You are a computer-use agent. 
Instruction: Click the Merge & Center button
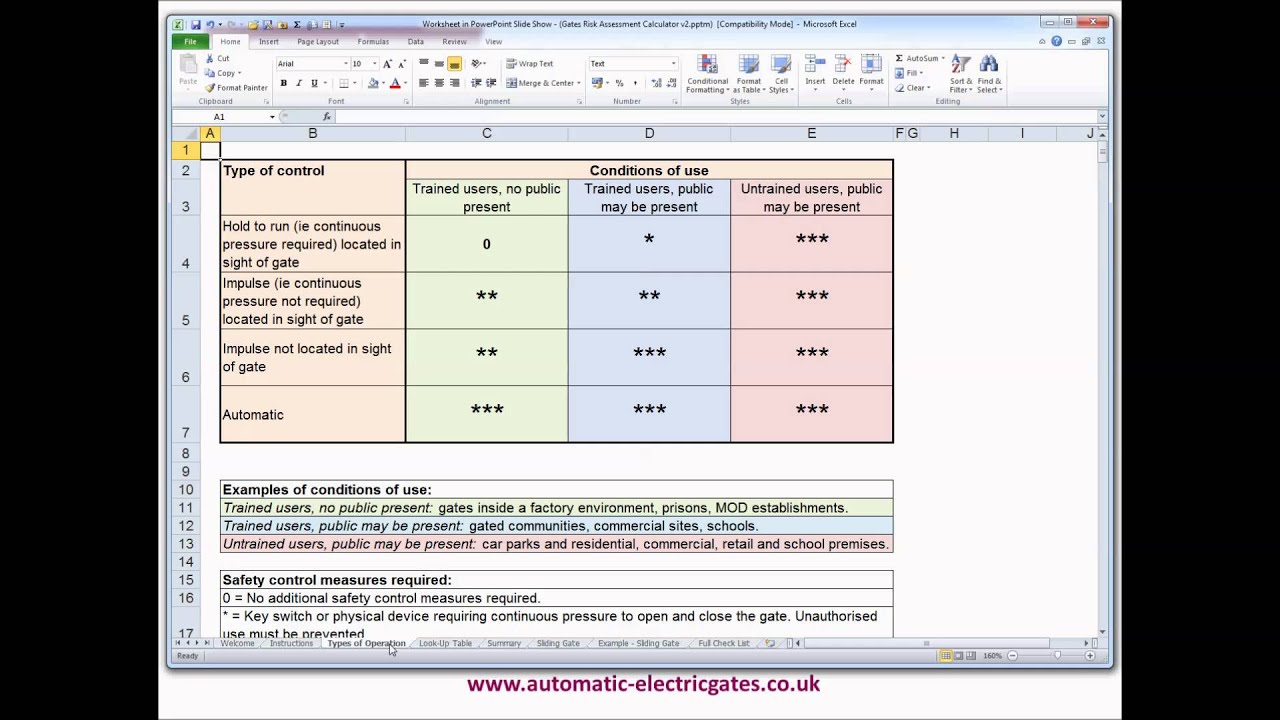(x=540, y=83)
